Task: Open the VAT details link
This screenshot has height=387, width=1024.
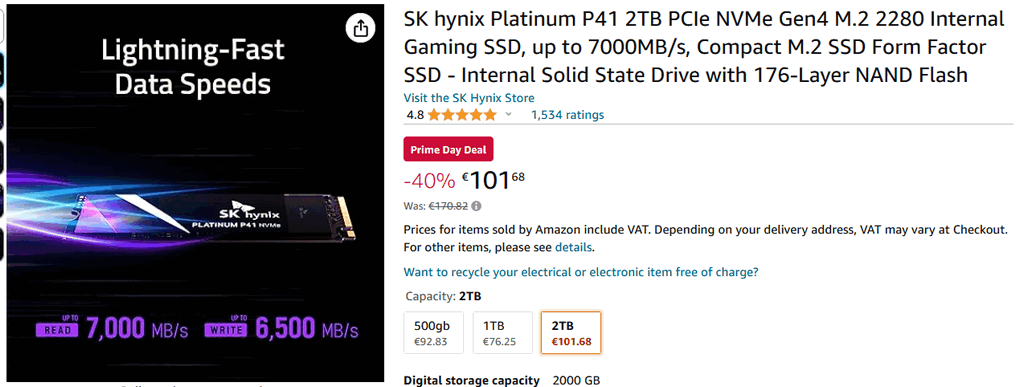Action: pyautogui.click(x=573, y=247)
